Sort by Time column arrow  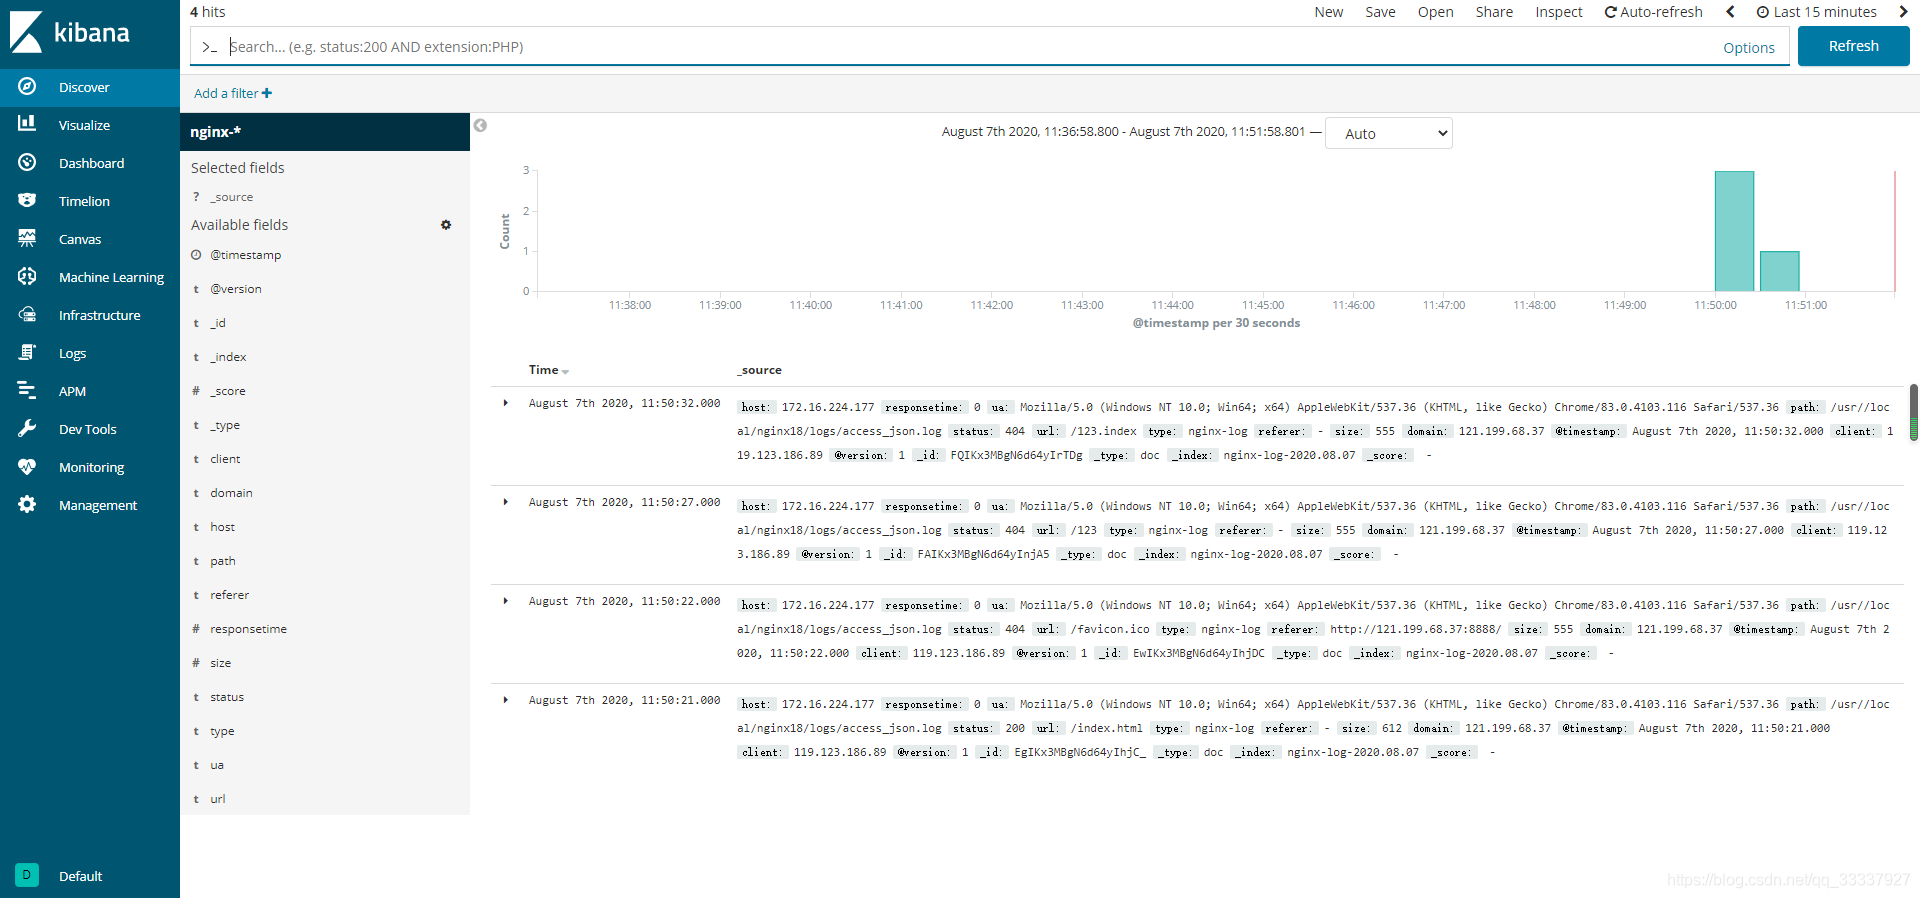pyautogui.click(x=565, y=371)
